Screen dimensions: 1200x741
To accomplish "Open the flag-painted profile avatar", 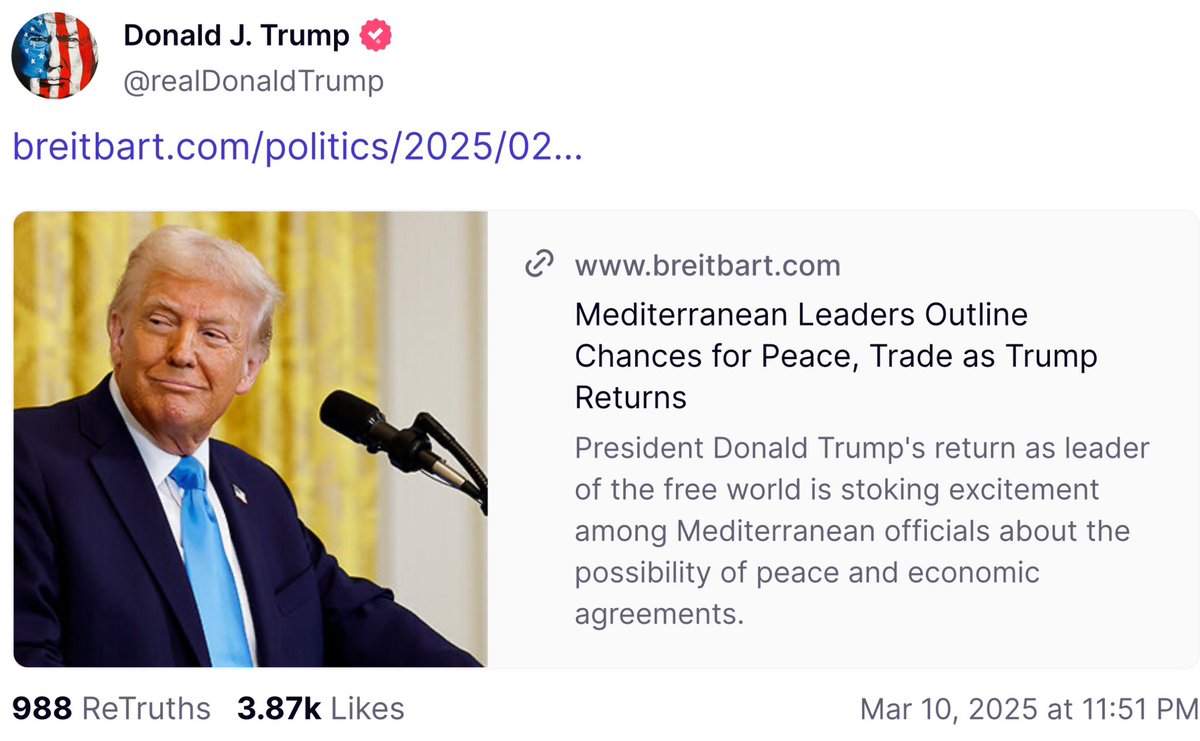I will tap(55, 56).
